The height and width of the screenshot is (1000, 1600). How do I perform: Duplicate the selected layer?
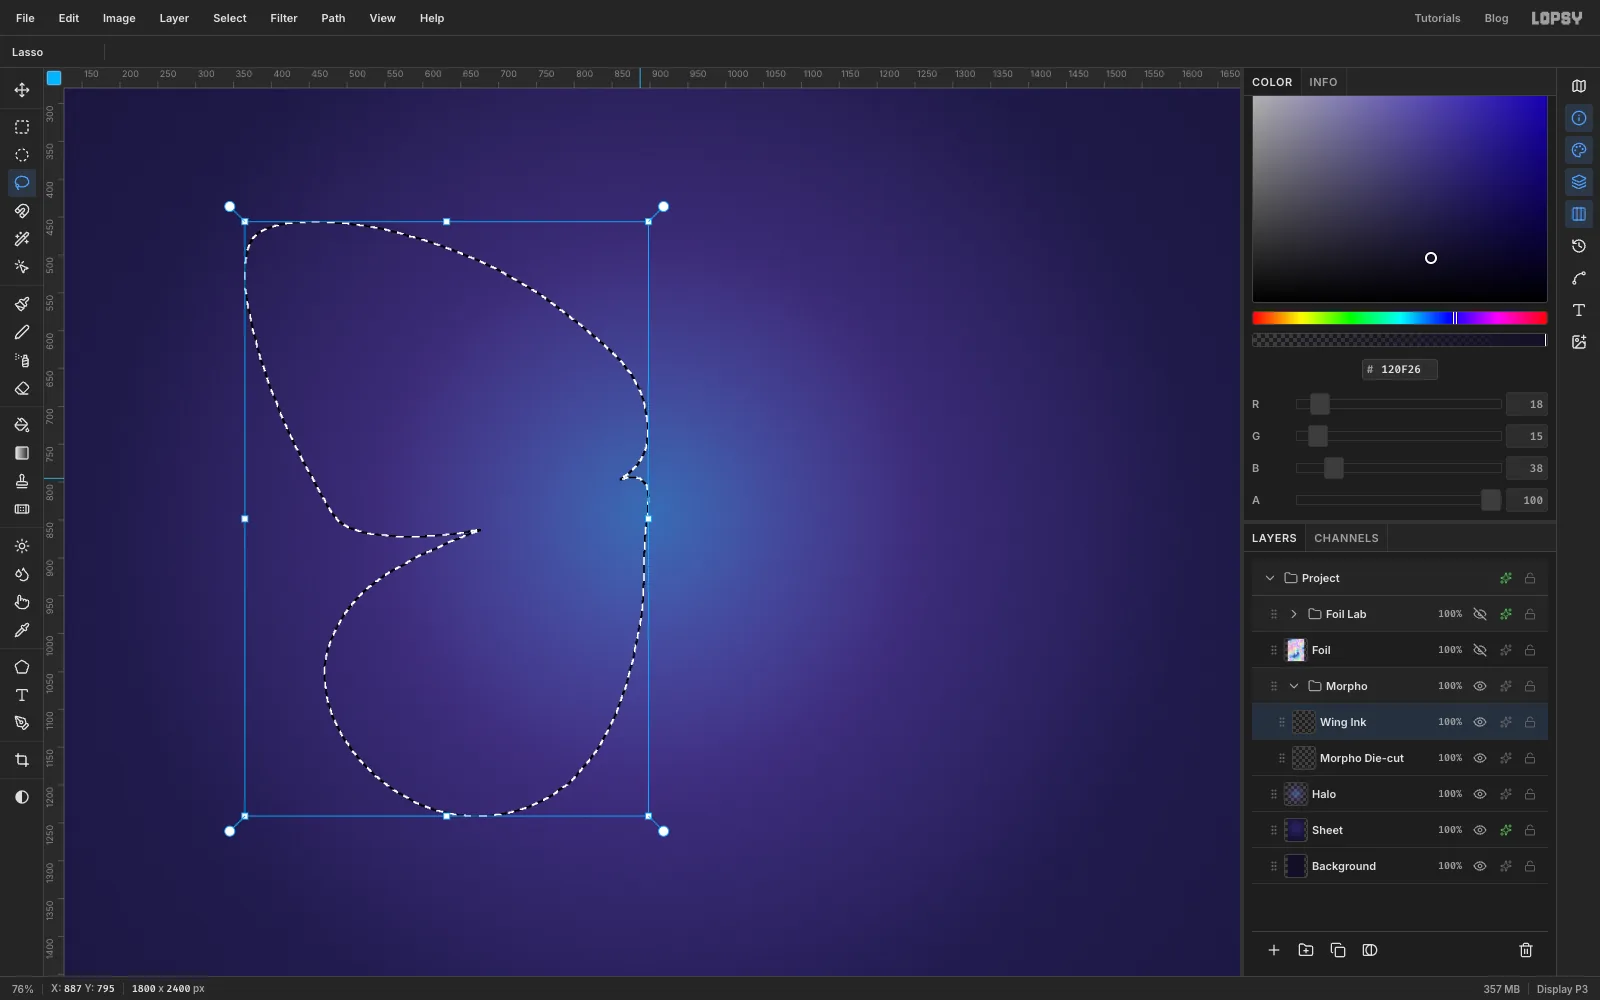1338,950
